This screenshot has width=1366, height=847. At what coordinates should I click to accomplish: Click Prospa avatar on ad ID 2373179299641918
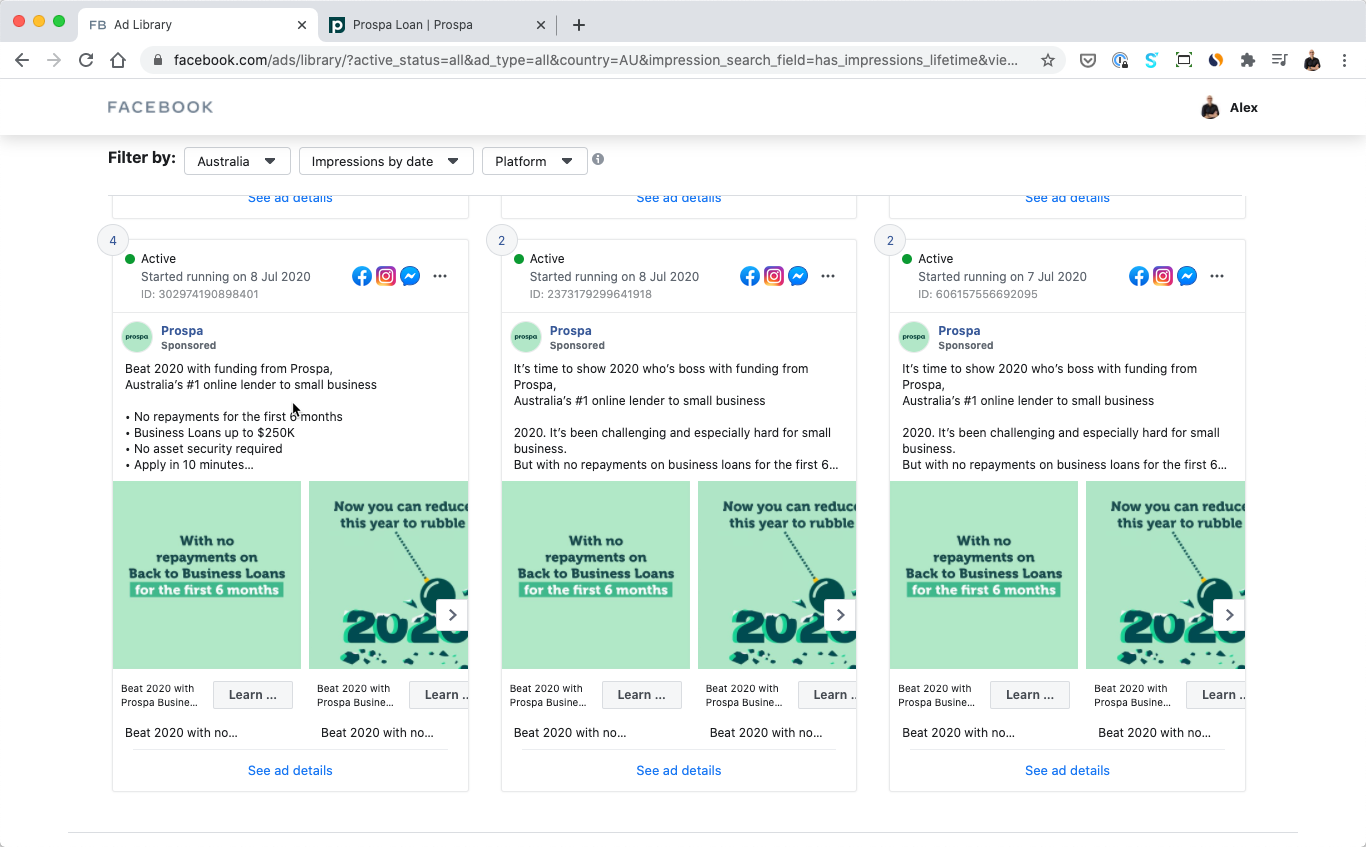[x=526, y=337]
